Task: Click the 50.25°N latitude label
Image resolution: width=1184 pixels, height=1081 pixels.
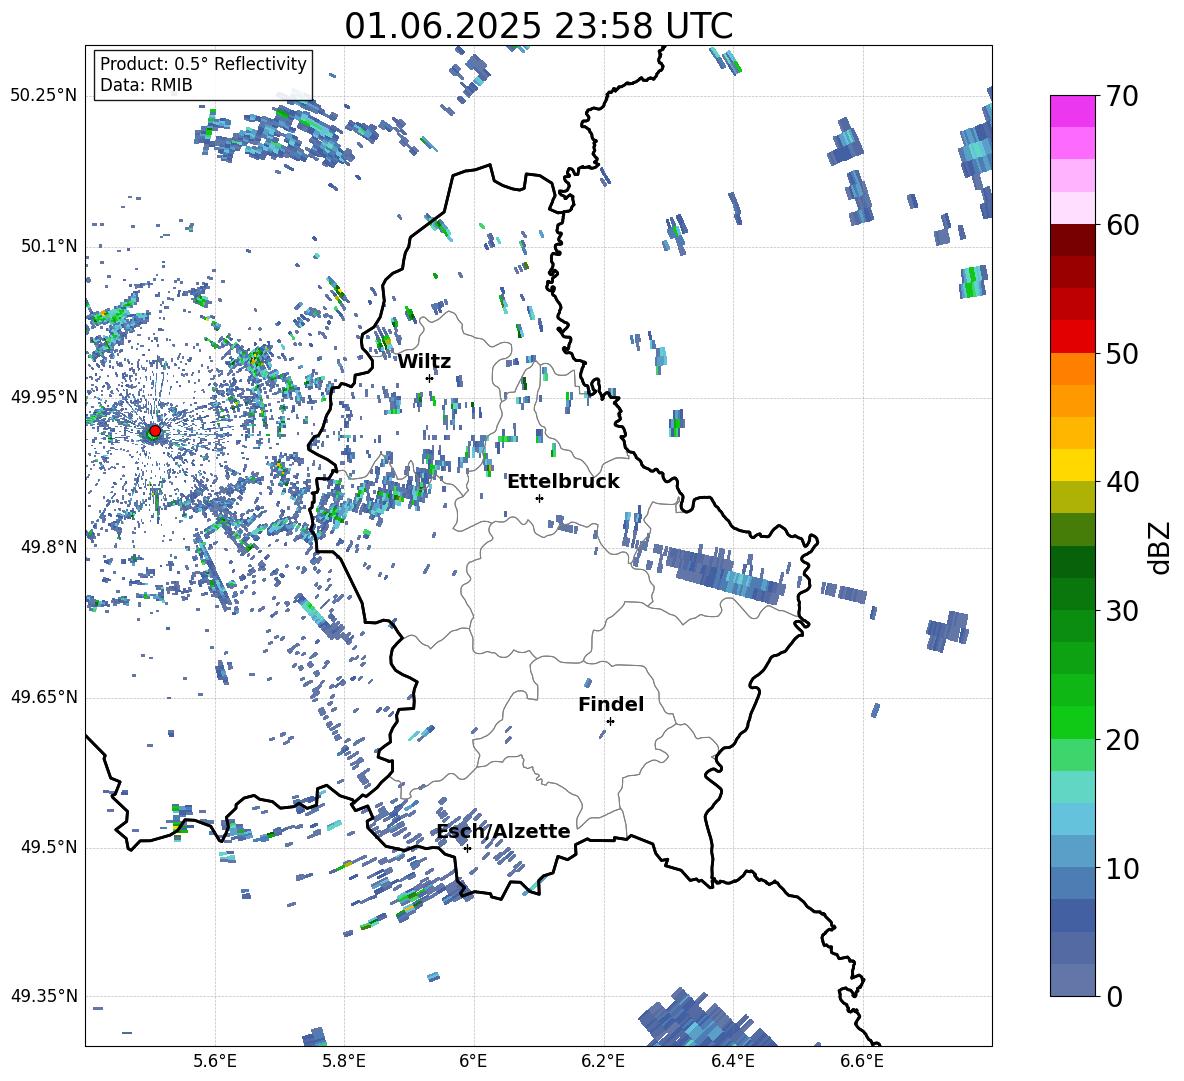Action: (x=44, y=96)
